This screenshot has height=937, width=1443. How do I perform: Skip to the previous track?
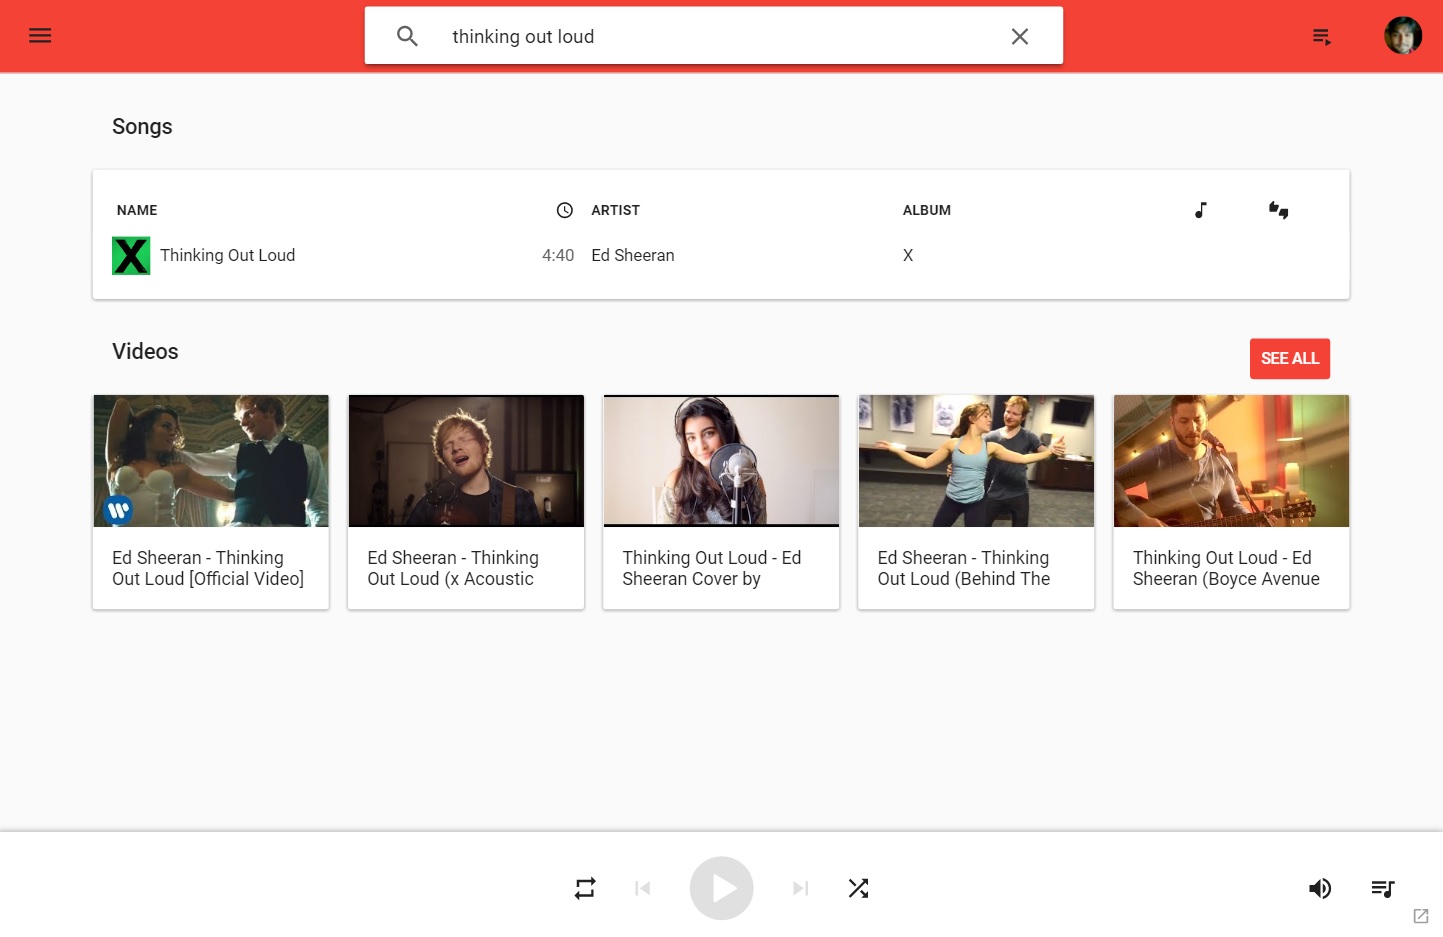pyautogui.click(x=643, y=888)
